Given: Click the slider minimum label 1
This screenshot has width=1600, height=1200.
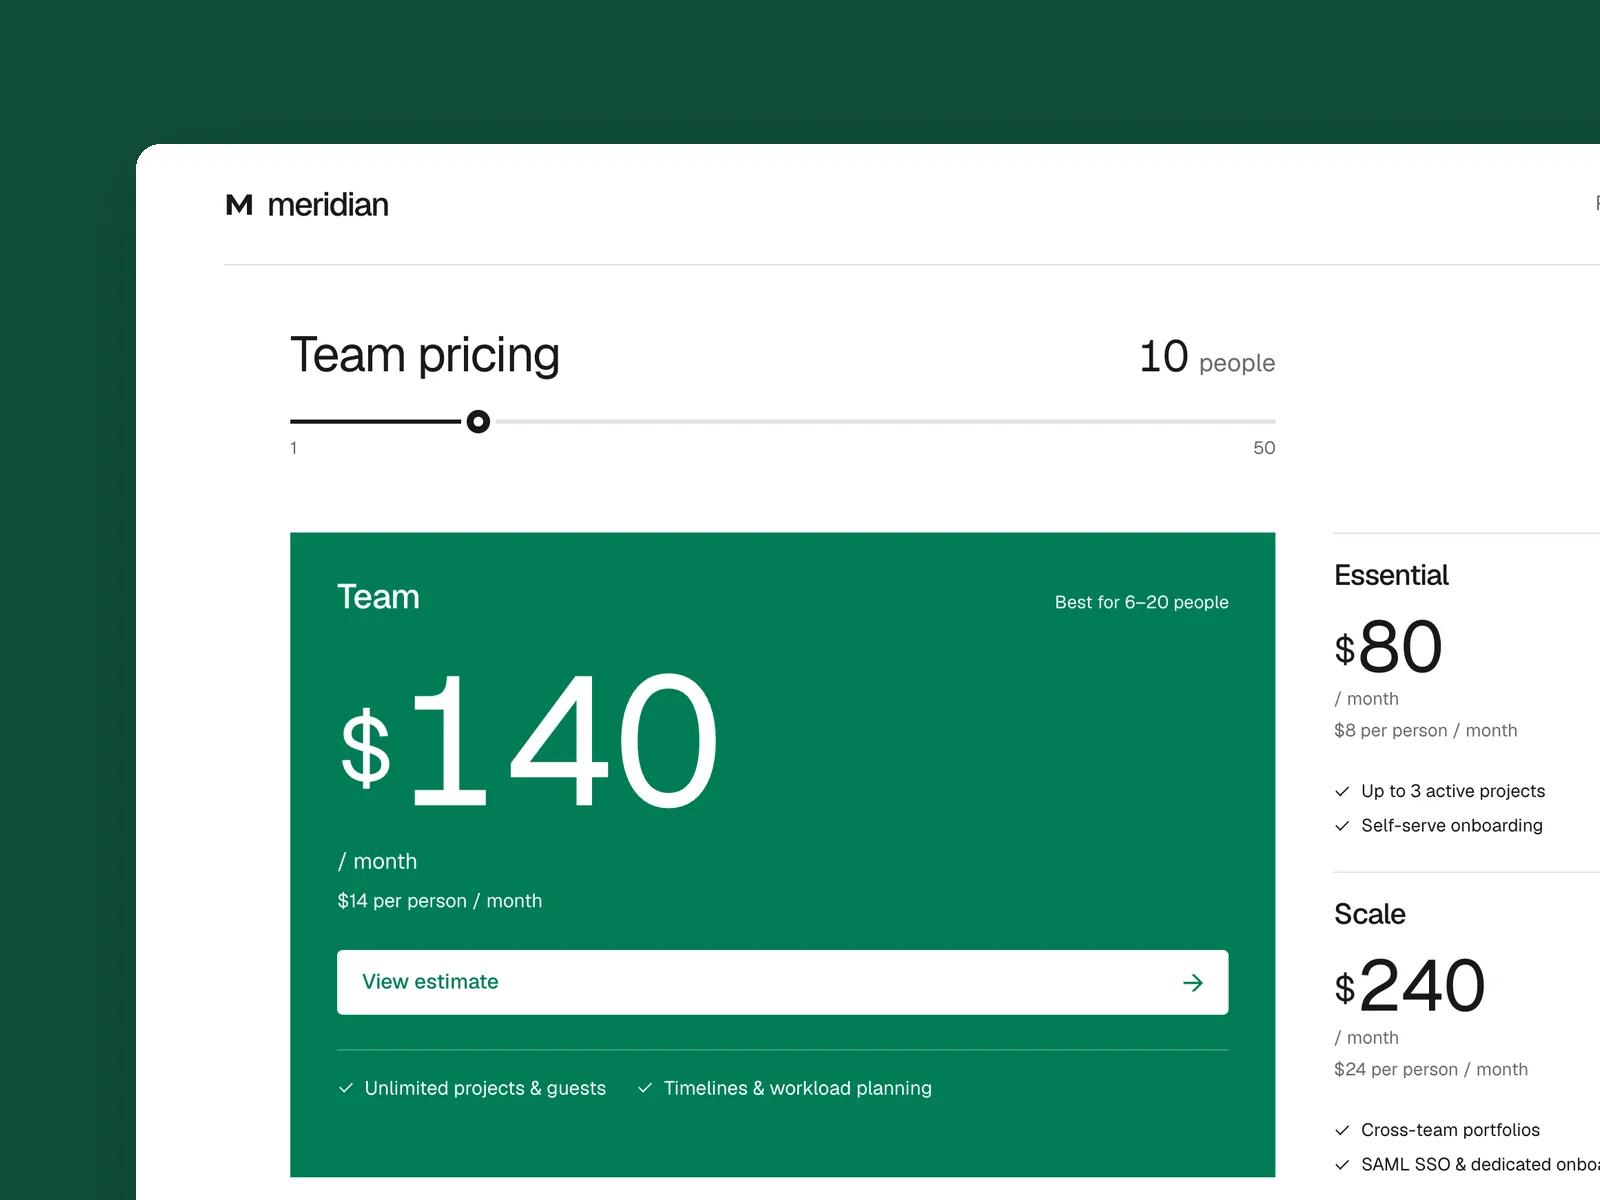Looking at the screenshot, I should click(x=293, y=448).
